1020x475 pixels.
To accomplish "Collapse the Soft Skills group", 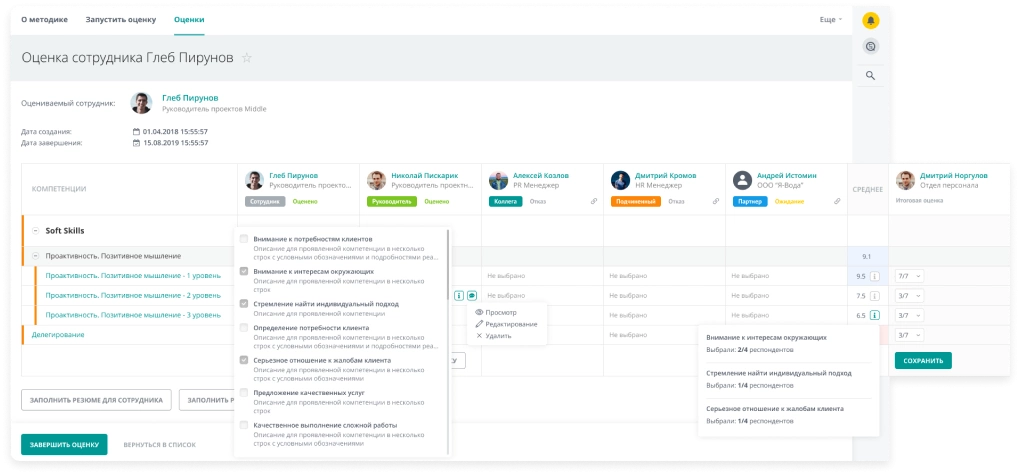I will (x=36, y=230).
